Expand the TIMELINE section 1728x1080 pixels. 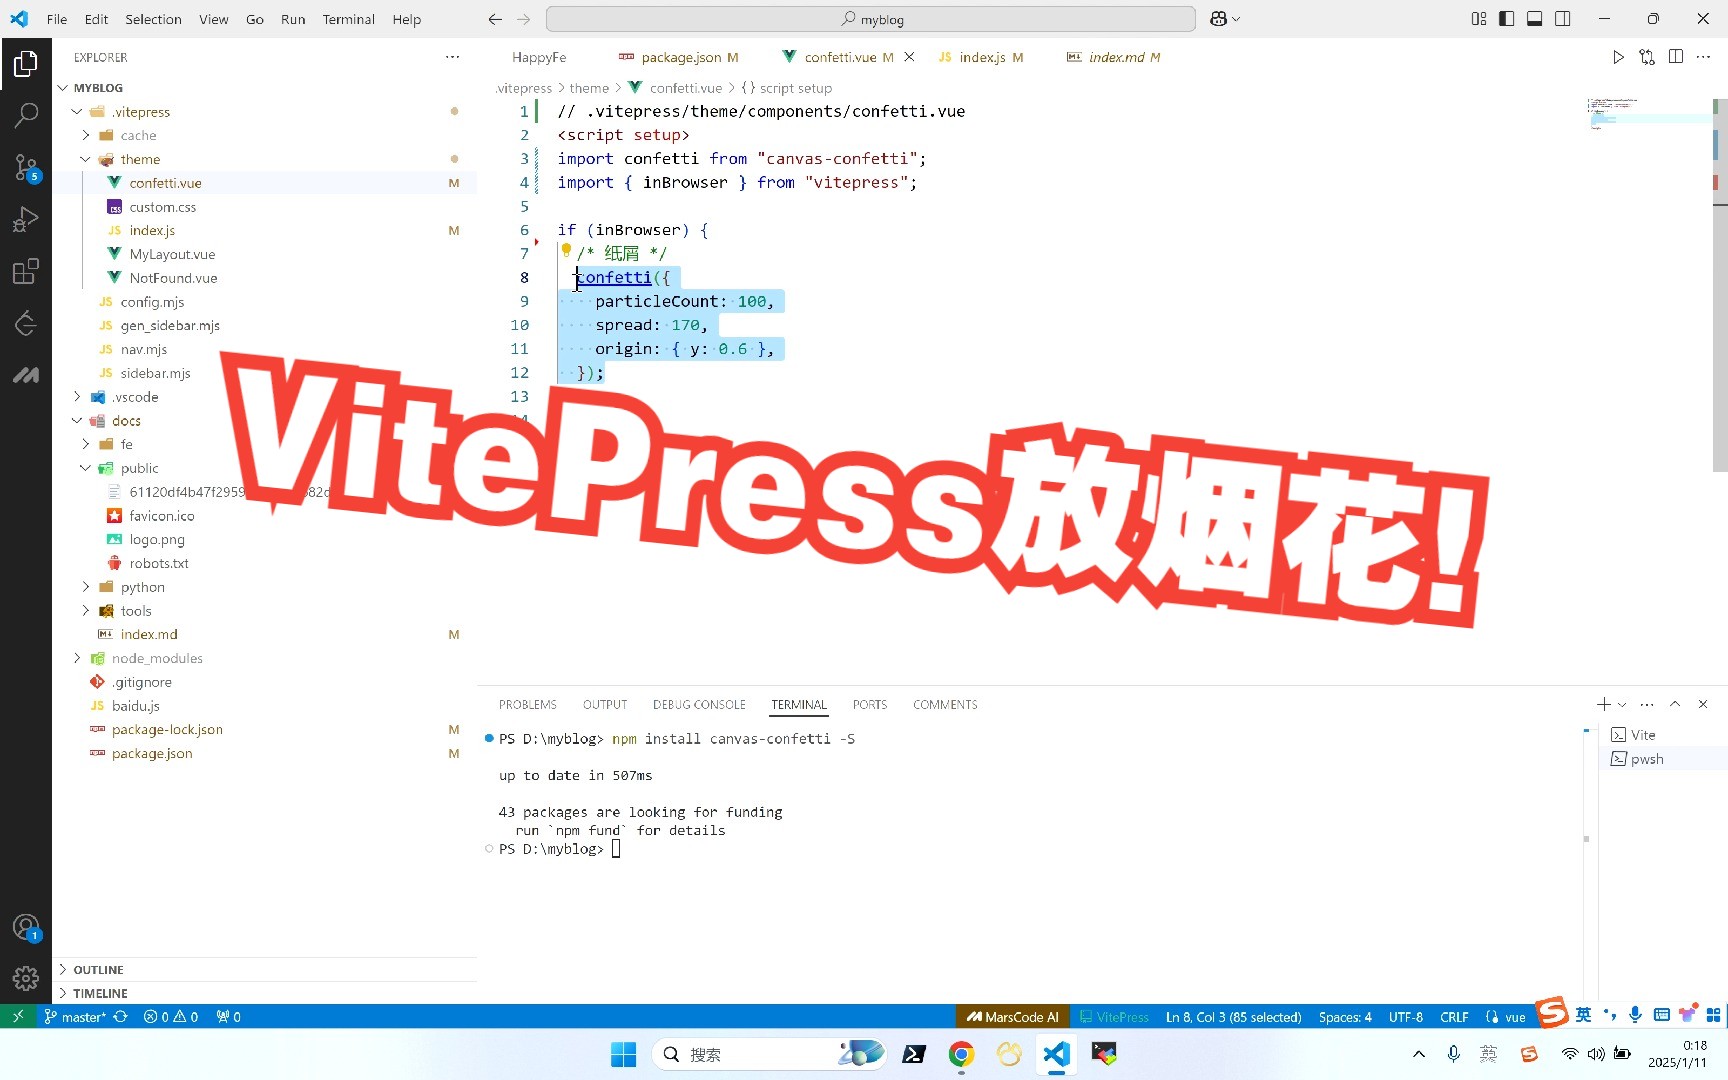click(x=265, y=993)
